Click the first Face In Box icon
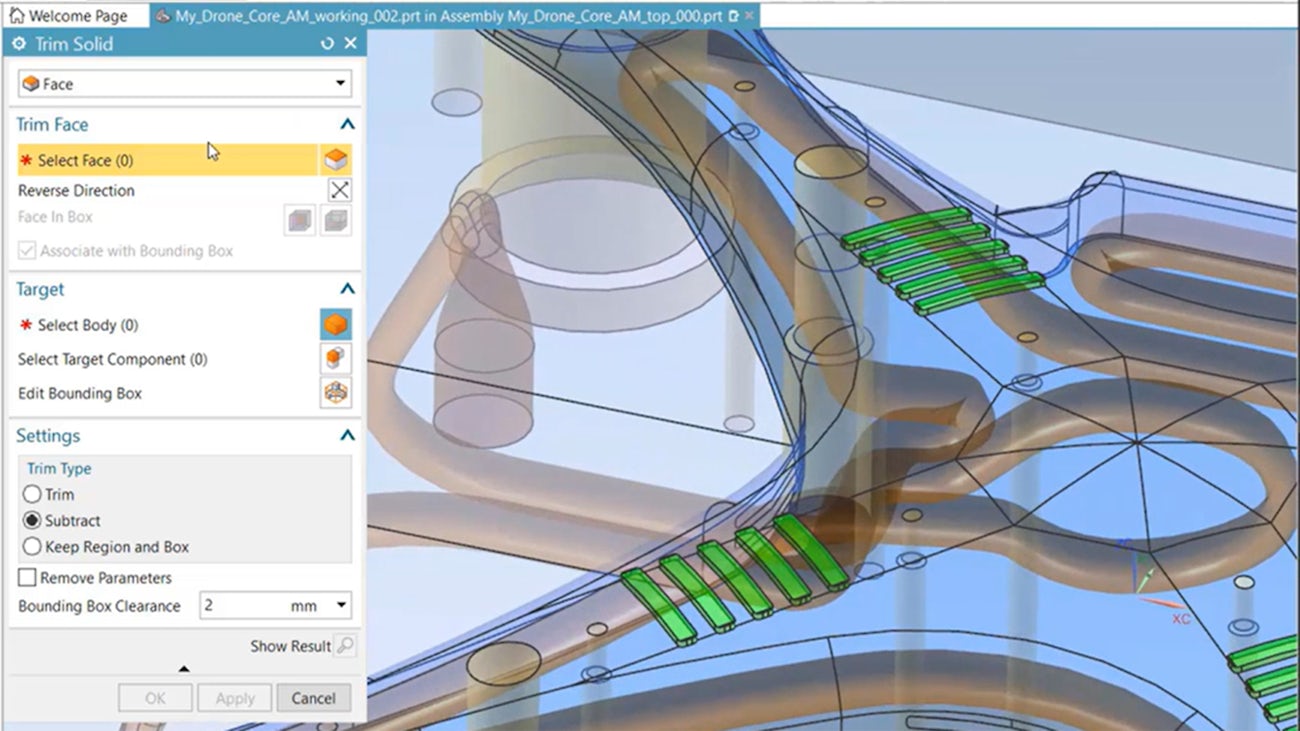The width and height of the screenshot is (1300, 731). click(299, 220)
